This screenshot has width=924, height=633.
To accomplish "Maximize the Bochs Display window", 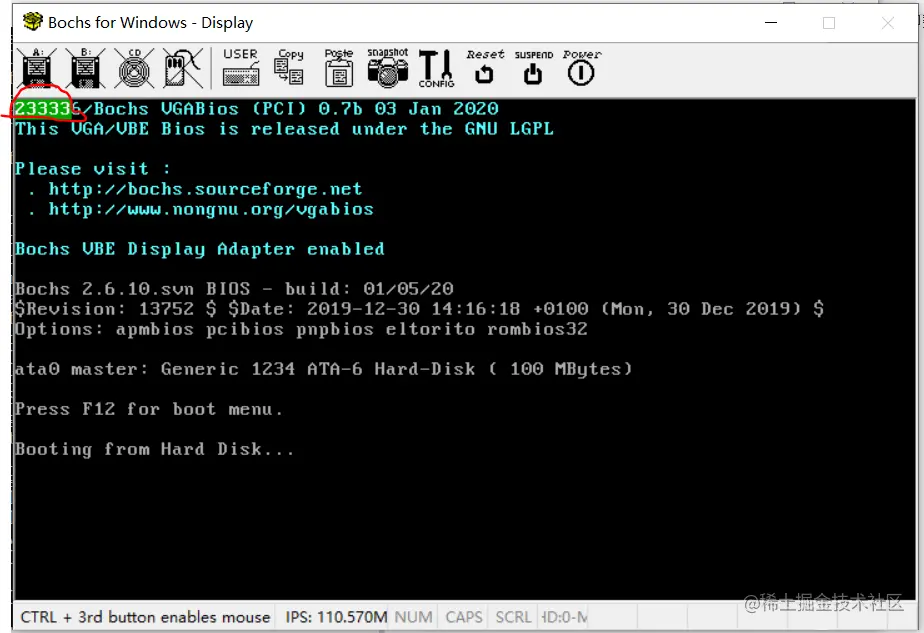I will pyautogui.click(x=829, y=22).
